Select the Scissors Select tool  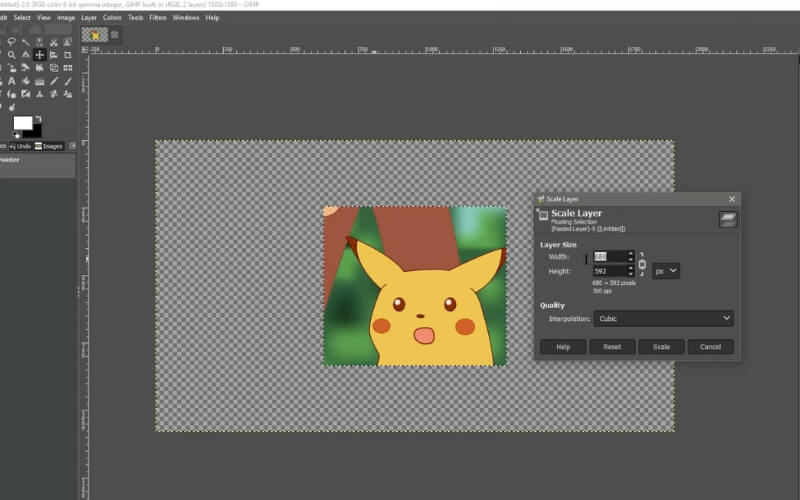pyautogui.click(x=54, y=42)
